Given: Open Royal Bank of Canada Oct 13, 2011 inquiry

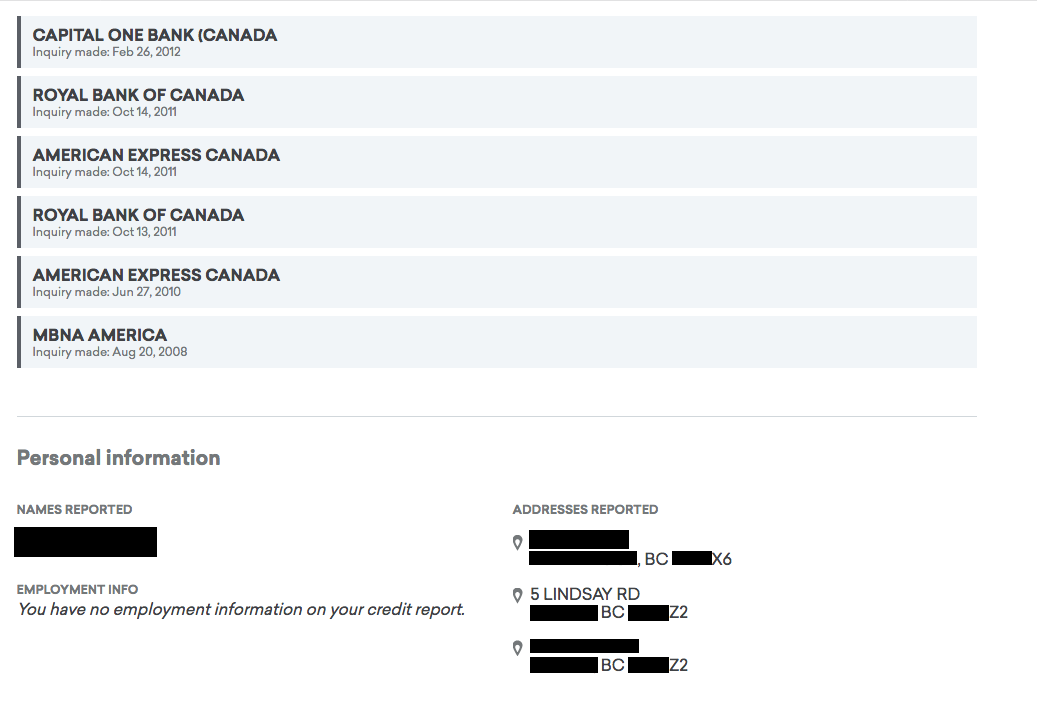Looking at the screenshot, I should [x=497, y=222].
